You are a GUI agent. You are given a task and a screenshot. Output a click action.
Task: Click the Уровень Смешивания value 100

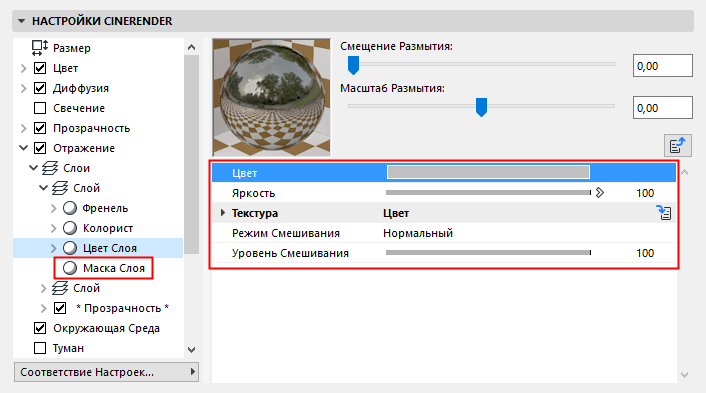click(645, 253)
